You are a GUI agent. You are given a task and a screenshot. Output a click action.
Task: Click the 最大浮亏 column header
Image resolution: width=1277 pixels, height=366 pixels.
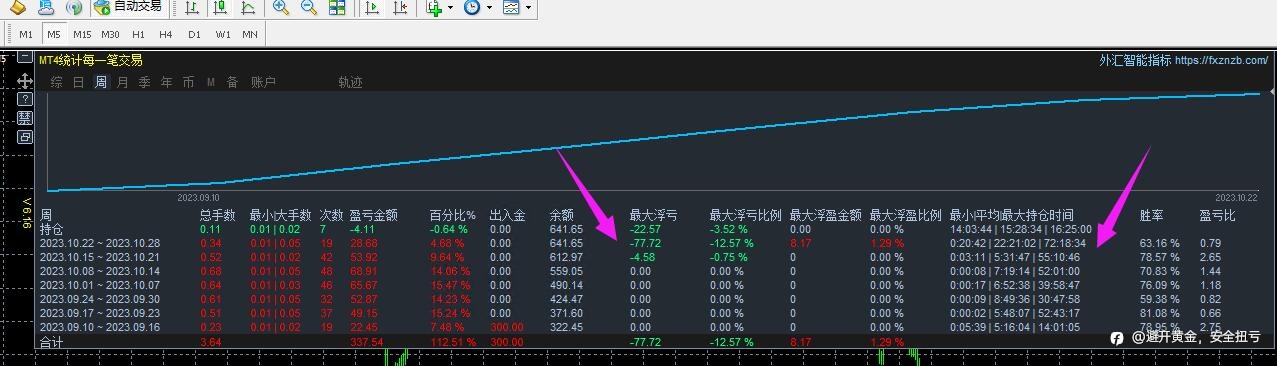click(654, 215)
